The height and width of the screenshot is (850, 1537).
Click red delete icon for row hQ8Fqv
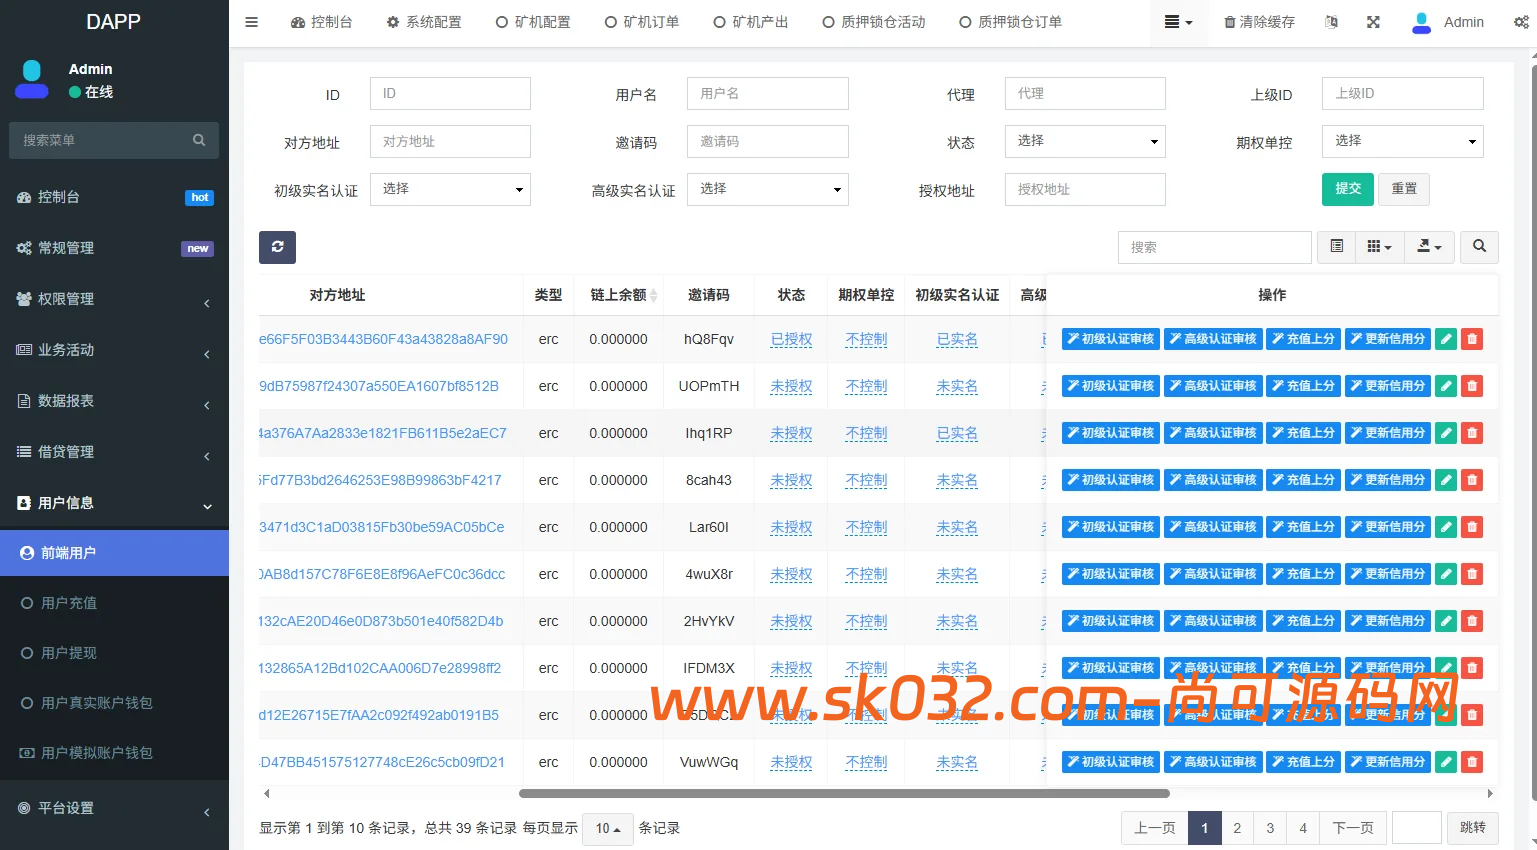click(x=1472, y=339)
